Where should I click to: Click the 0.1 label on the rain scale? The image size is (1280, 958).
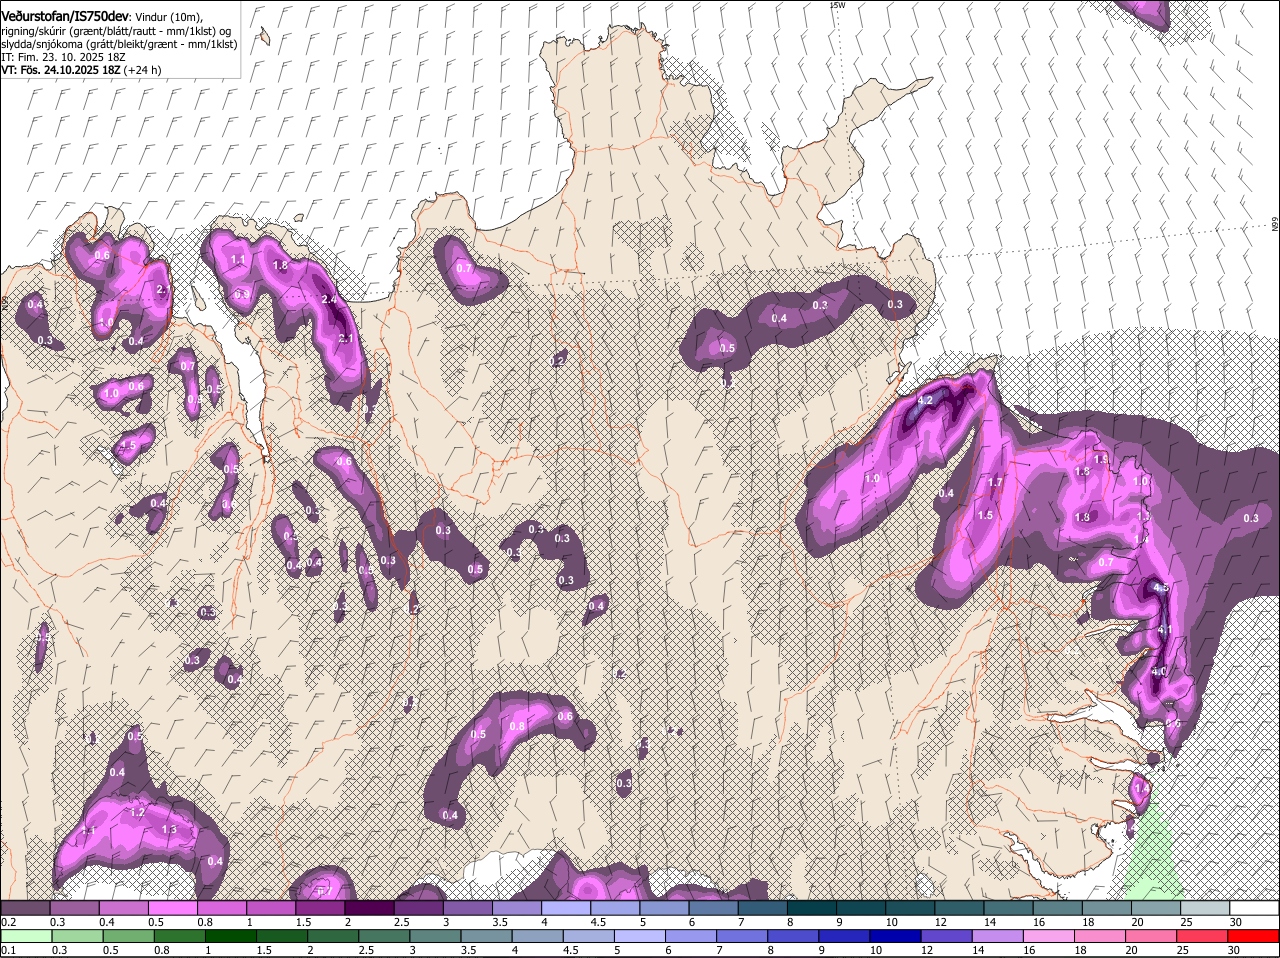(8, 950)
